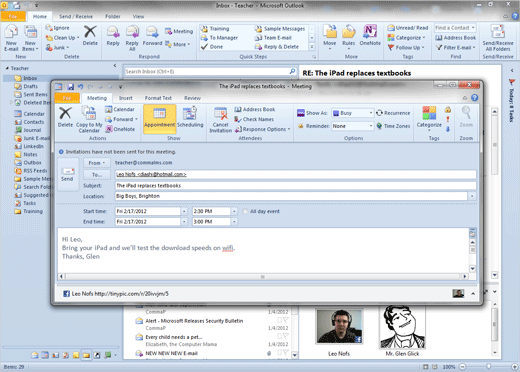Image resolution: width=520 pixels, height=372 pixels.
Task: Switch to the Format Text tab
Action: click(x=158, y=98)
